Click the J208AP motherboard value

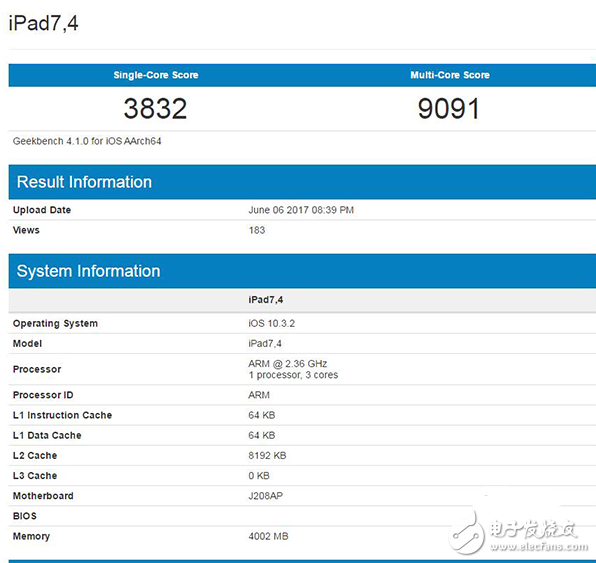pos(266,496)
